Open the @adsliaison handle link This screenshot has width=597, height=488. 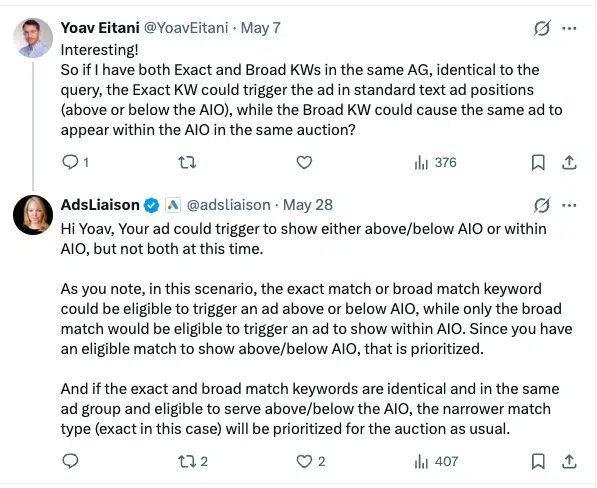click(228, 205)
